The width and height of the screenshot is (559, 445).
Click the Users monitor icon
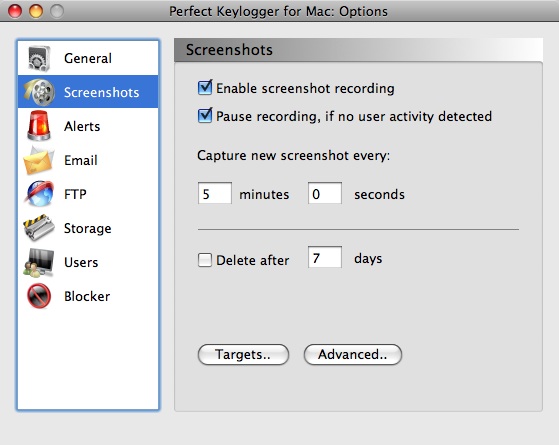point(39,262)
